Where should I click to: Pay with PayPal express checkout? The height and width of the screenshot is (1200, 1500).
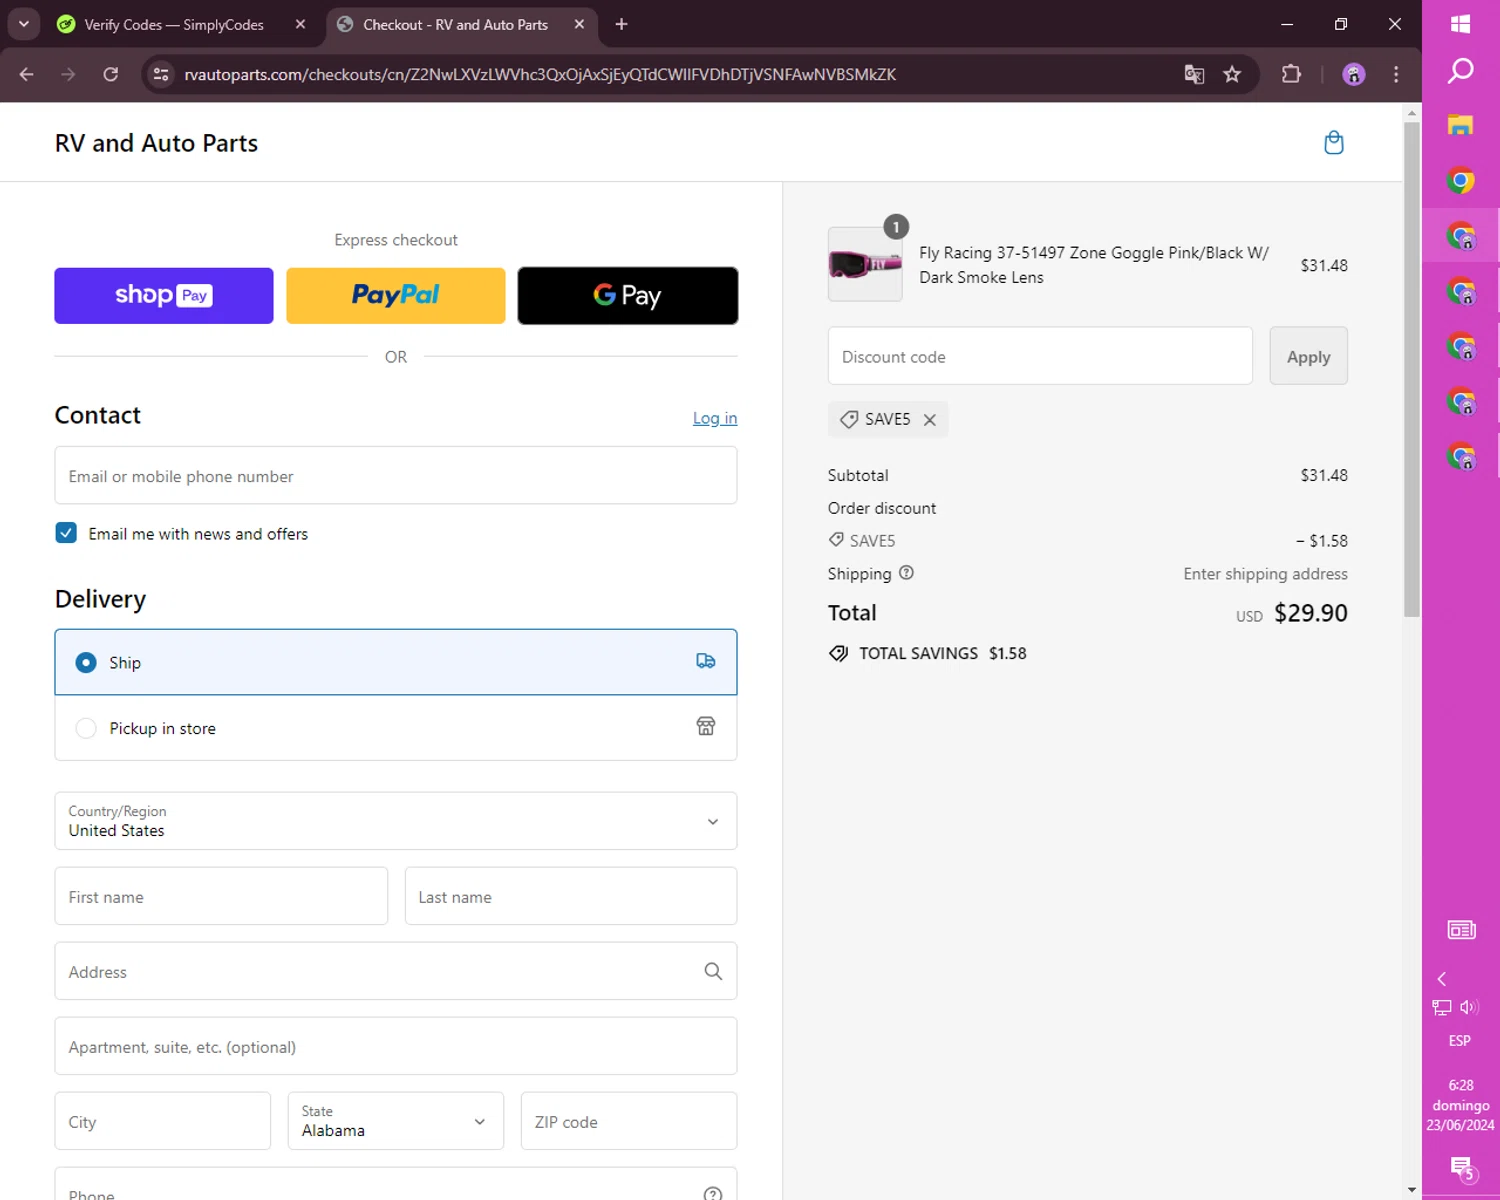tap(396, 295)
